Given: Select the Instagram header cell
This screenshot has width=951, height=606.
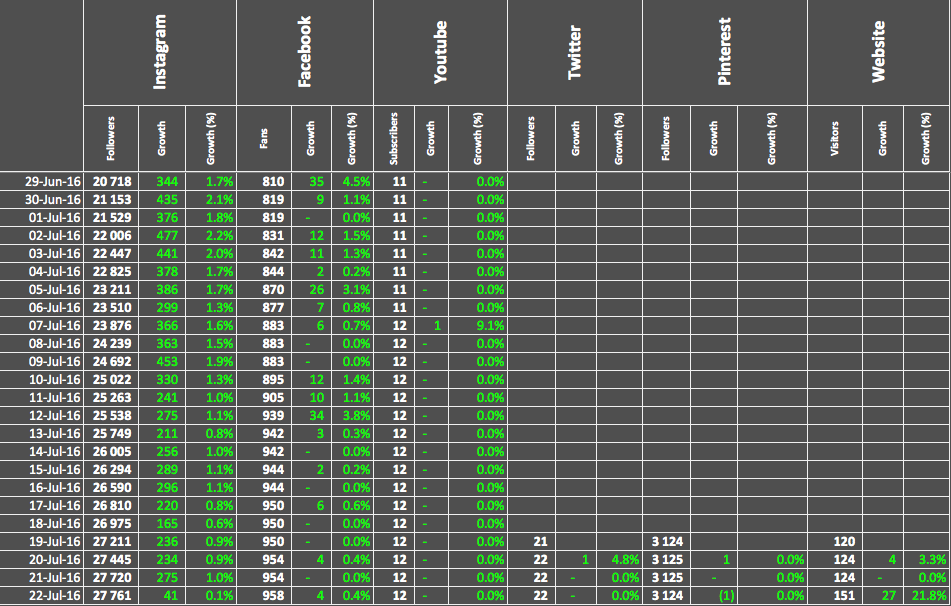Looking at the screenshot, I should [x=160, y=53].
